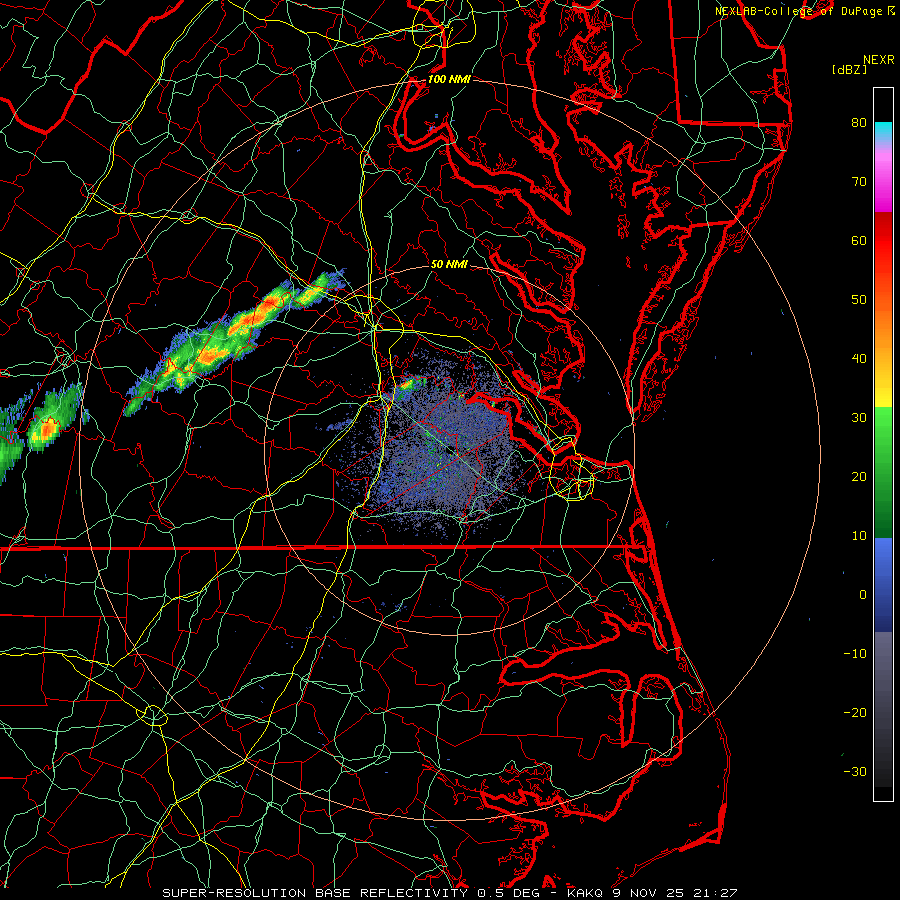
Task: Click "SUPER-RESOLUTION BASE REFLECTIVITY" in the caption
Action: 315,893
